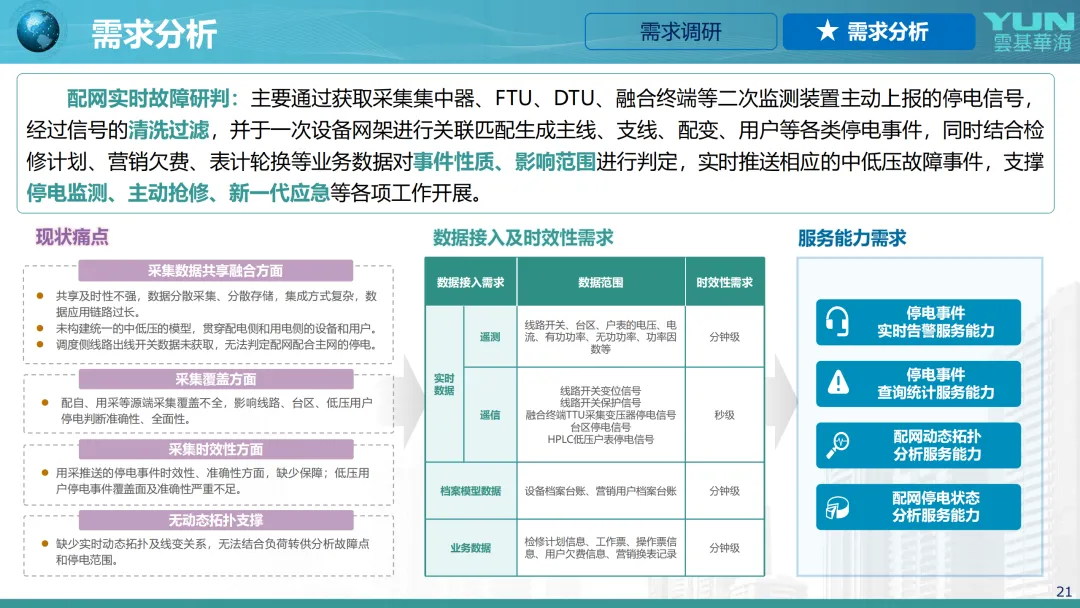Viewport: 1080px width, 608px height.
Task: Click the YUN 雲基華海 logo
Action: pos(1030,32)
